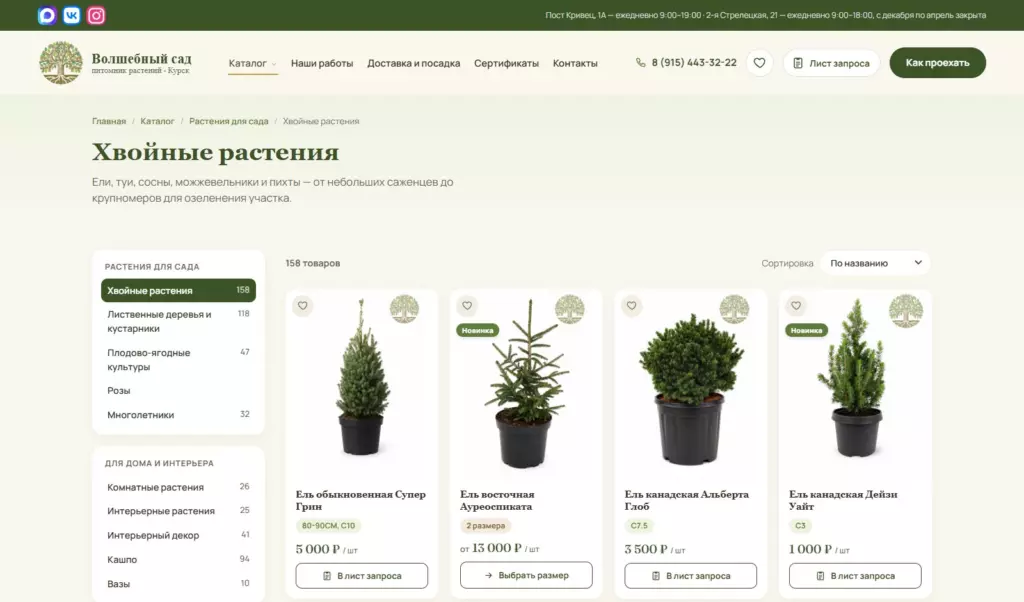Image resolution: width=1024 pixels, height=602 pixels.
Task: Select Лиственные деревья и кустарники category
Action: [178, 321]
